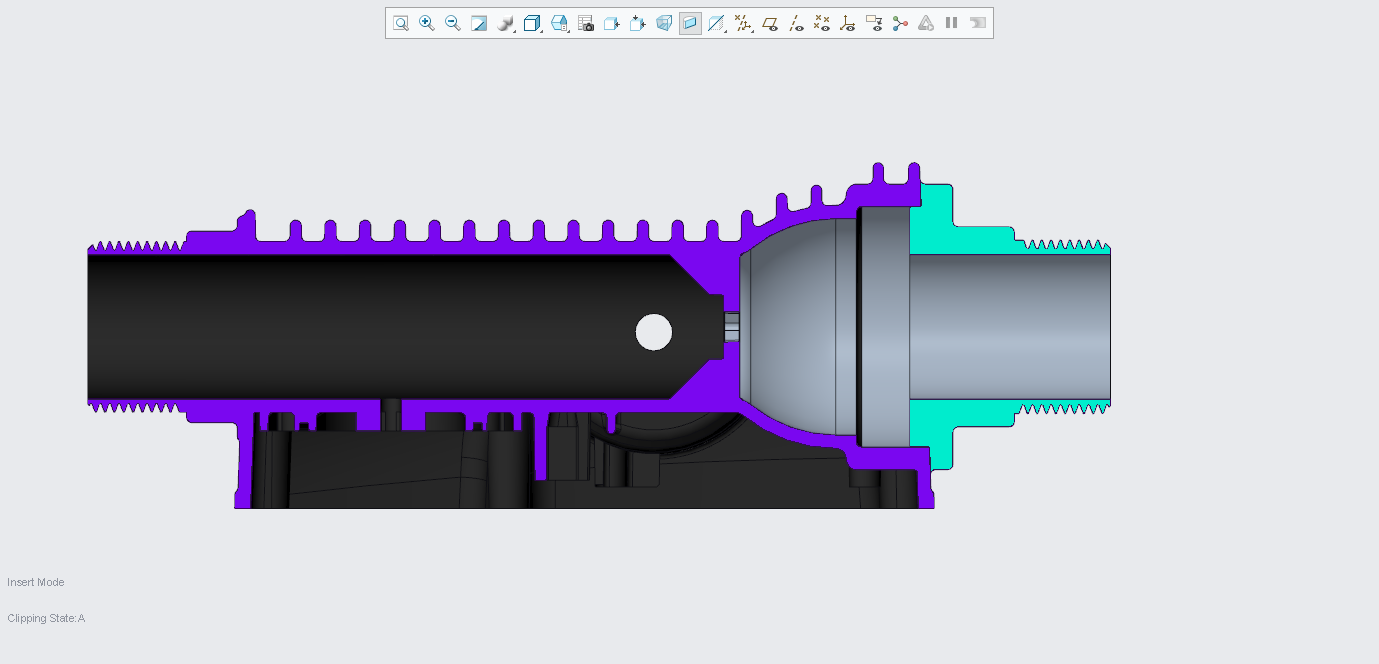
Task: Open the Display Style shaded-sphere dropdown
Action: click(506, 23)
